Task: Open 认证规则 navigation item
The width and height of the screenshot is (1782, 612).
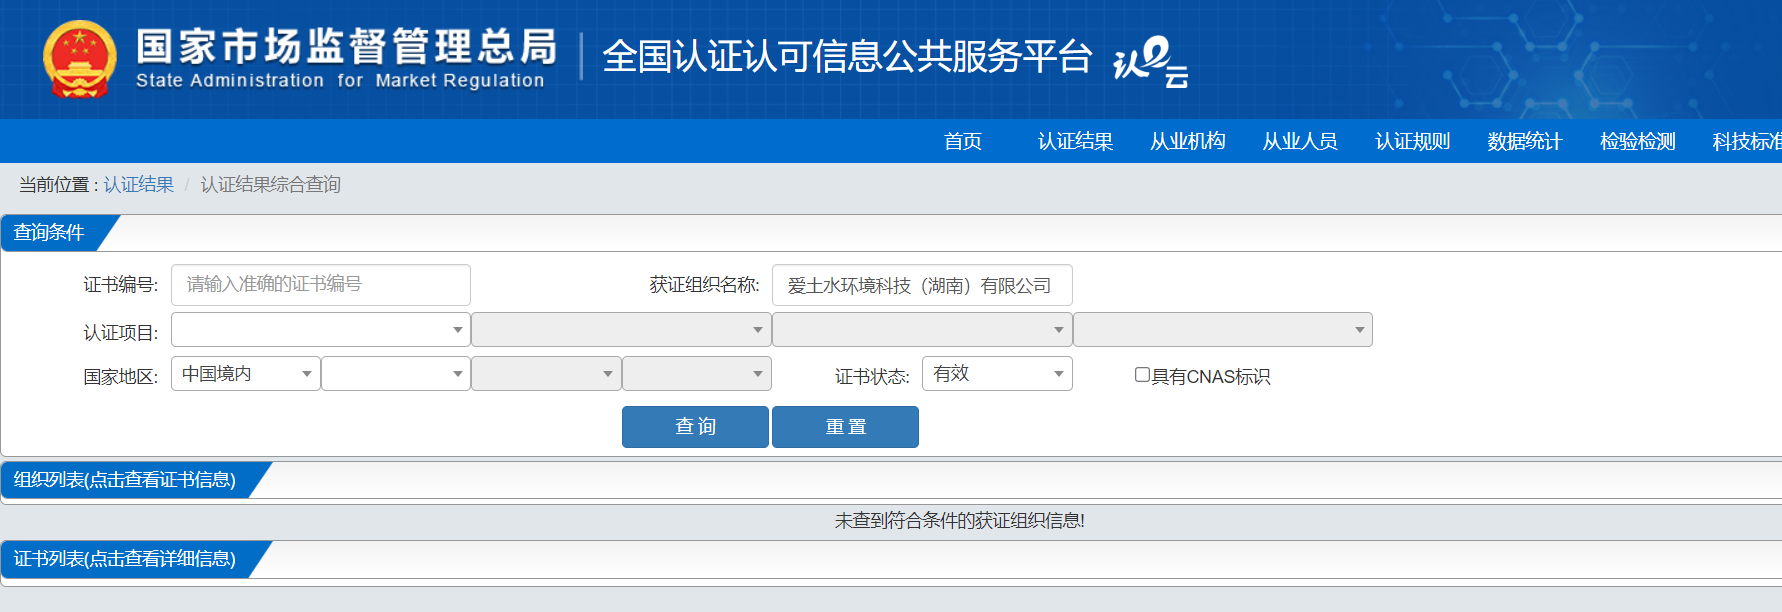Action: click(1412, 141)
